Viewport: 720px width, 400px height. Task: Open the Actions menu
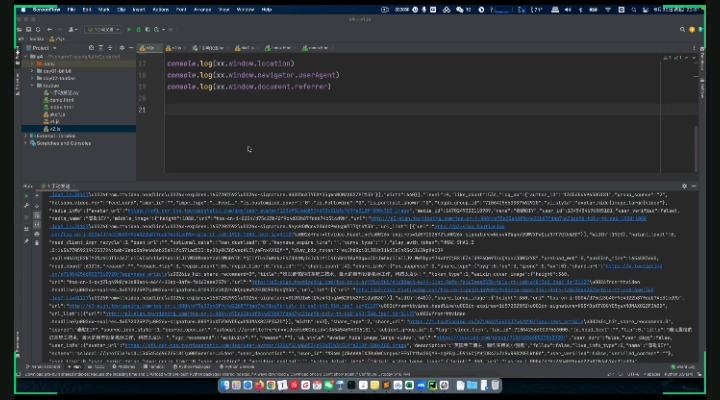pos(161,10)
